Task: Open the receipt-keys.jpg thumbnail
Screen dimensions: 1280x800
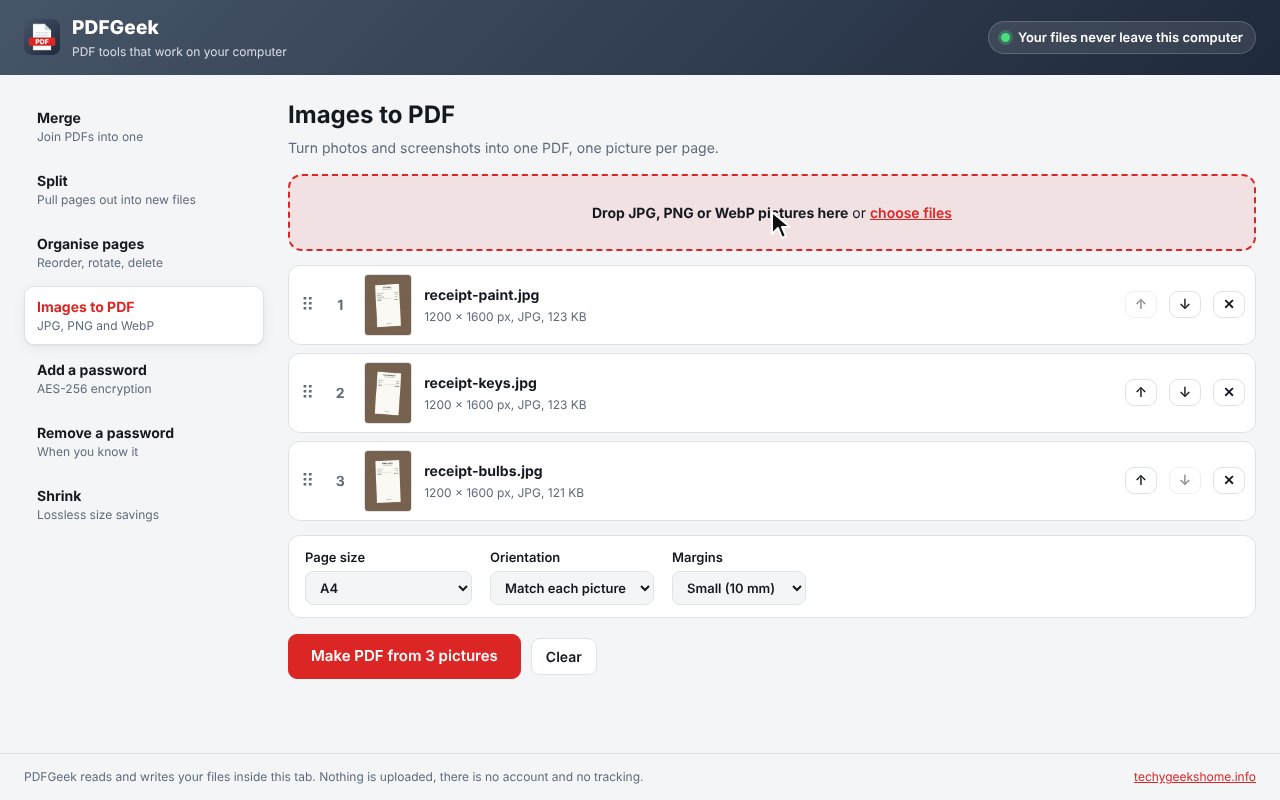Action: click(x=388, y=393)
